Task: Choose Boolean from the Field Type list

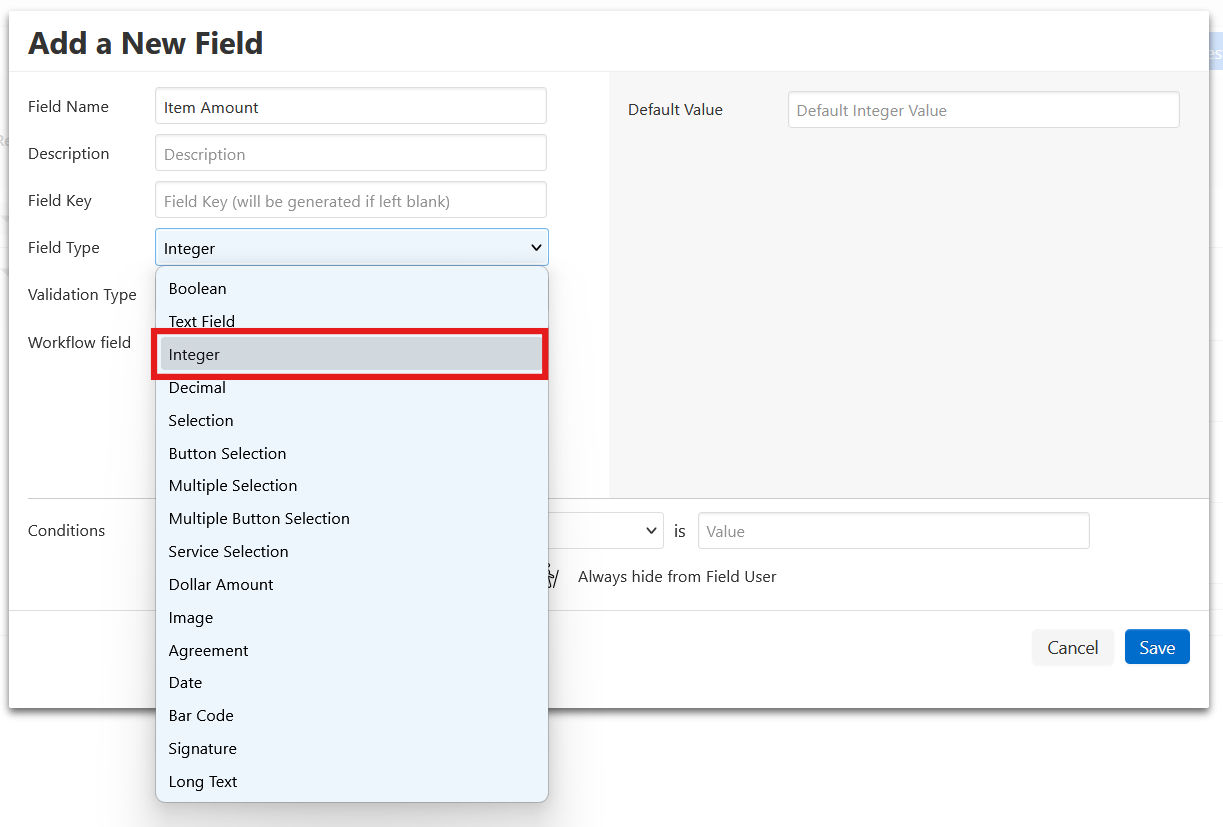Action: [198, 288]
